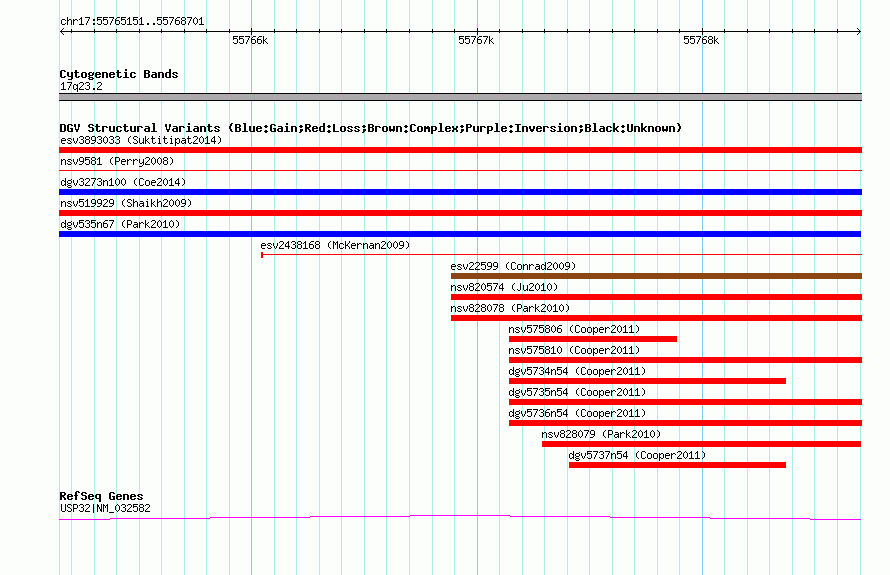Select the red bar under dgv5734n54
The height and width of the screenshot is (575, 890).
[x=647, y=381]
